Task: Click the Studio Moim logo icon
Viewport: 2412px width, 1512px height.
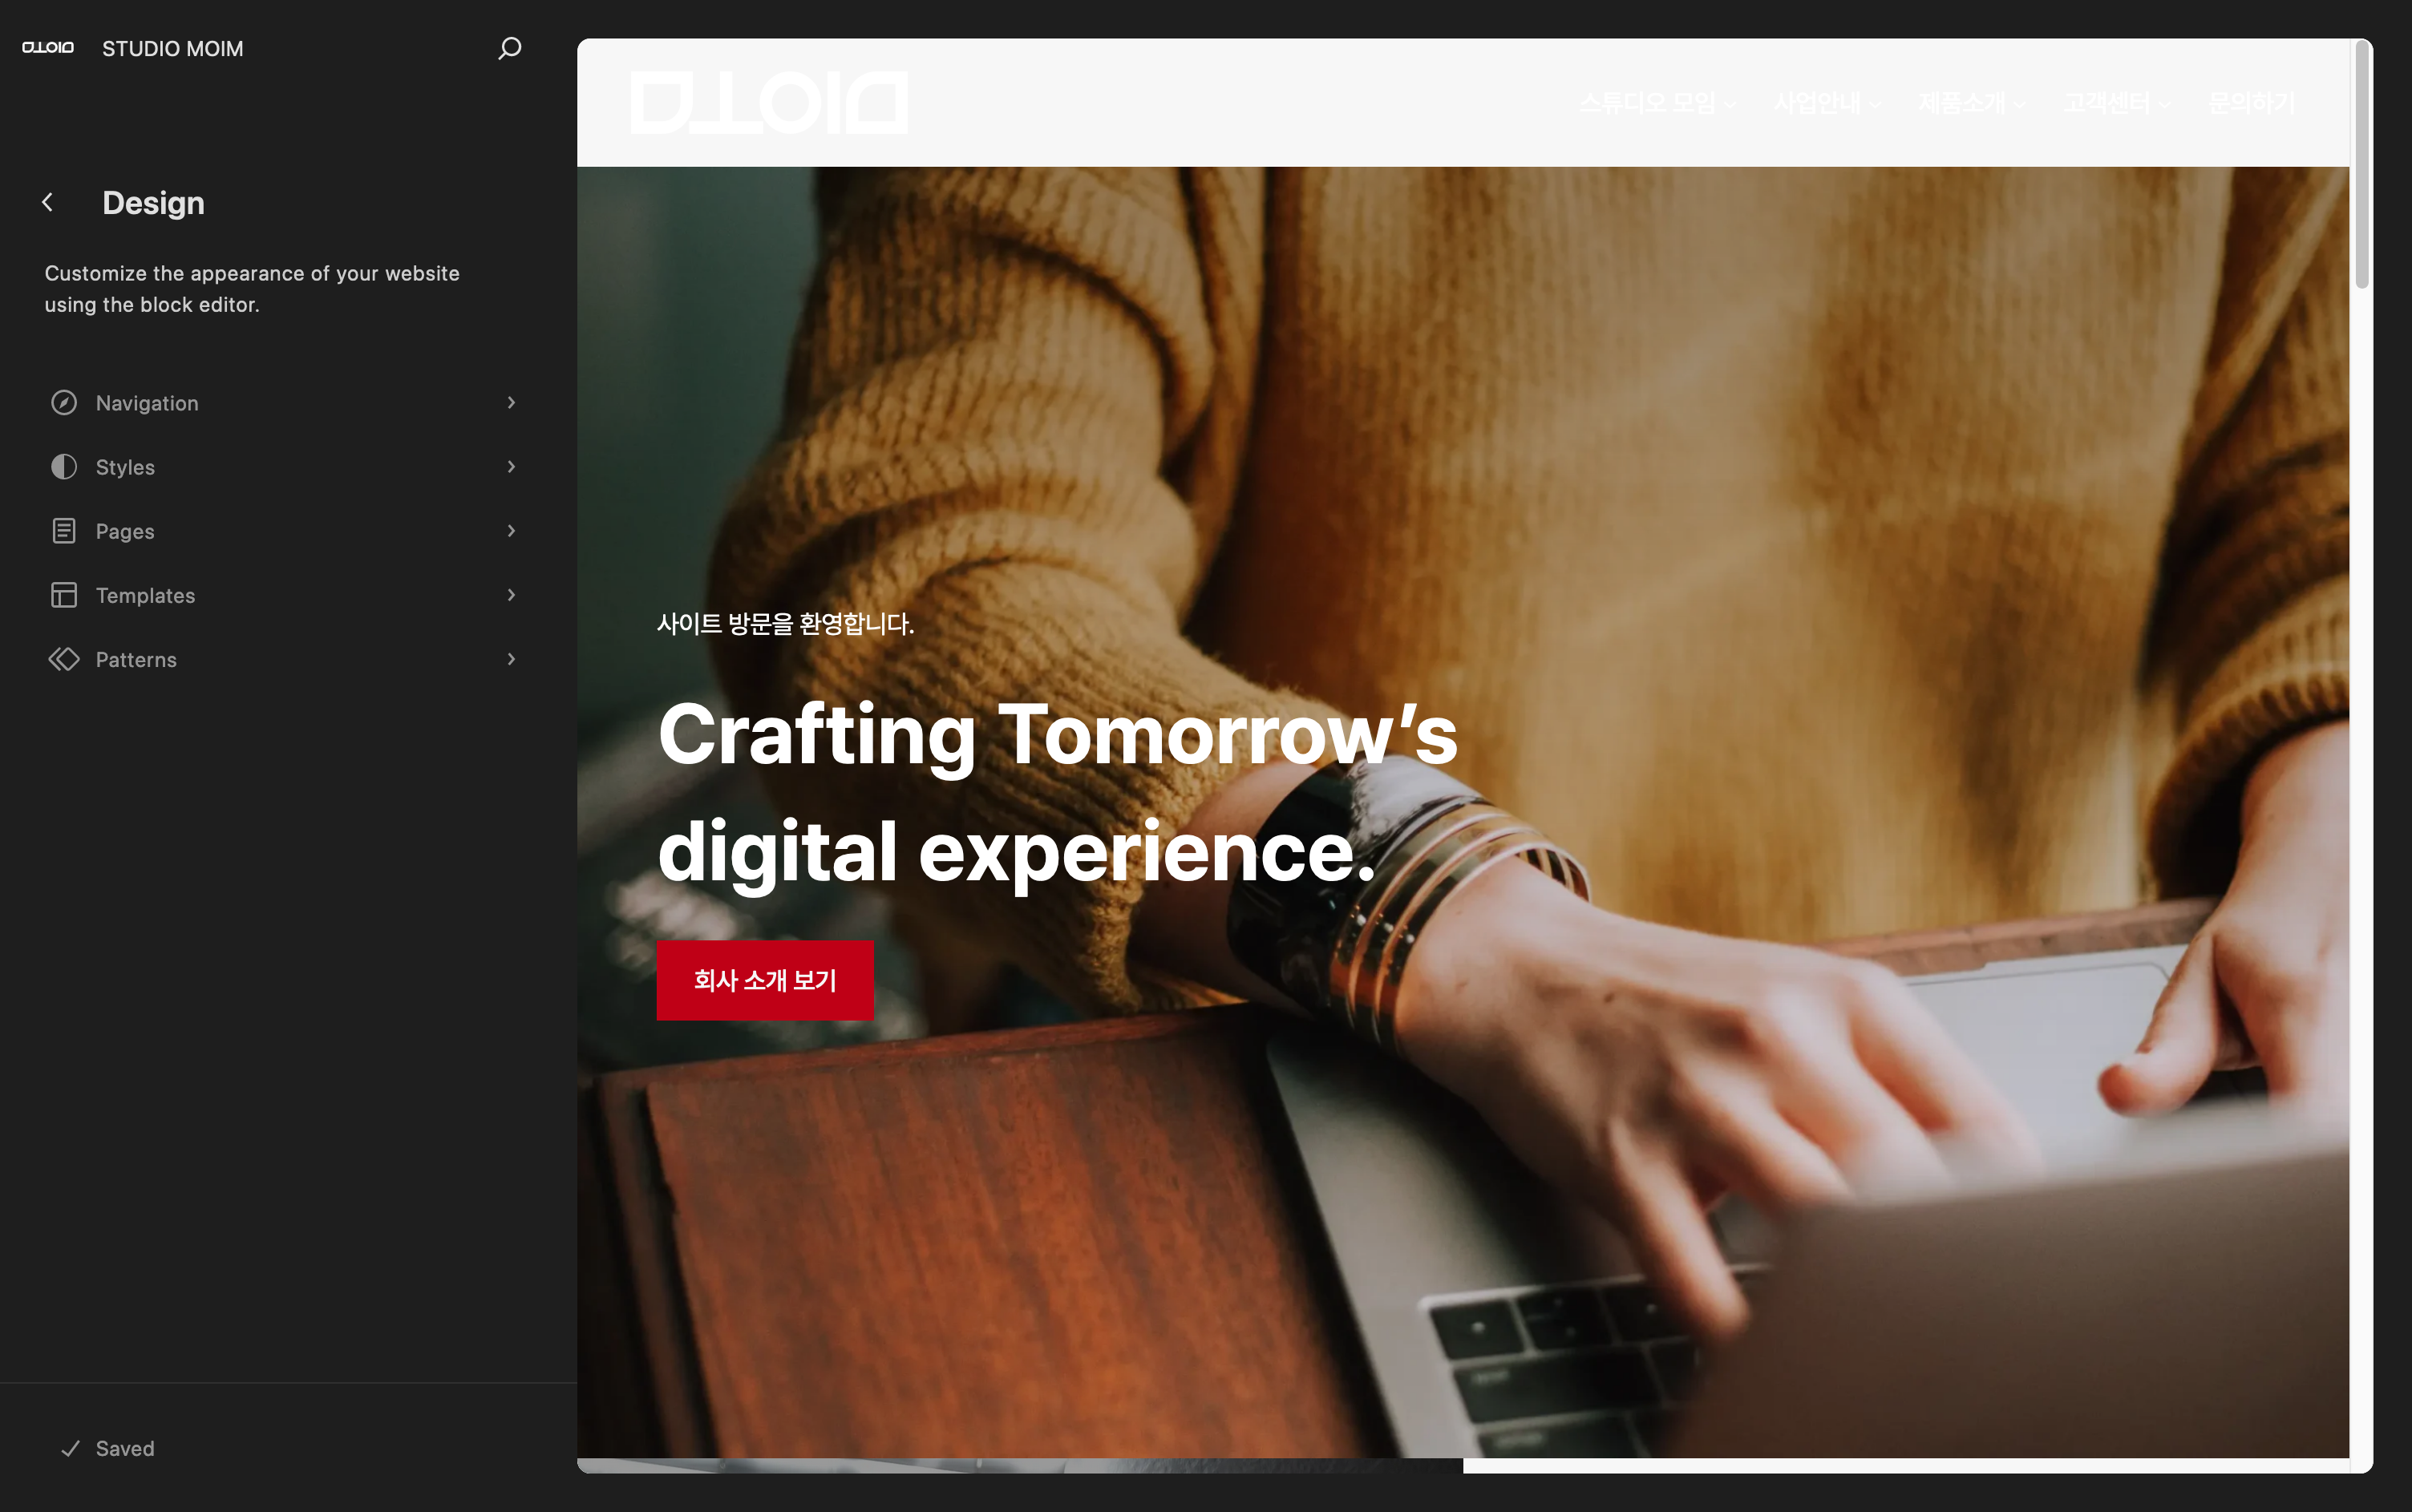Action: pos(47,47)
